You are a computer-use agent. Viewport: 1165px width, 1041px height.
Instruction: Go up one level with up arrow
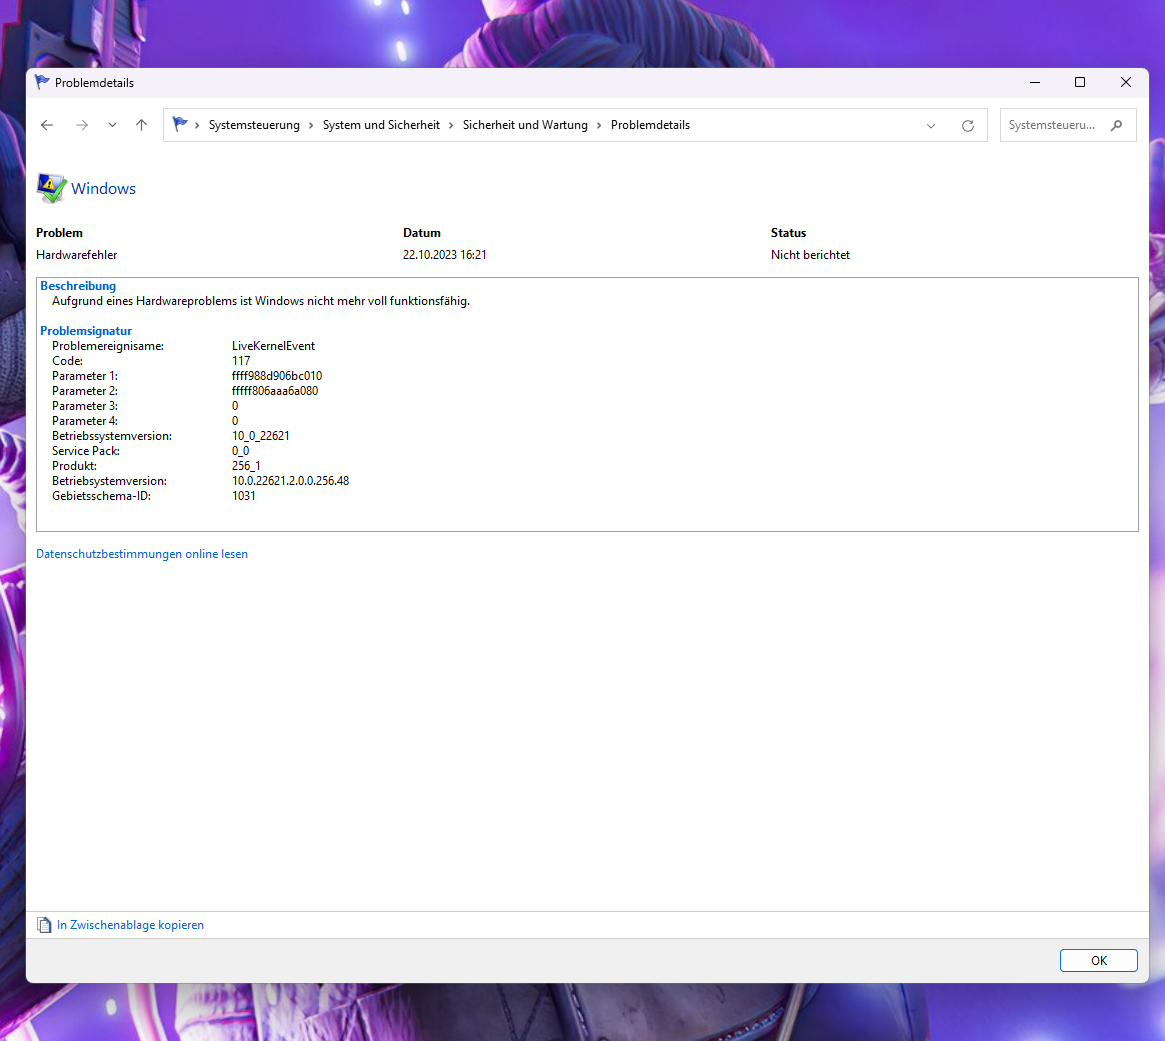pos(141,125)
